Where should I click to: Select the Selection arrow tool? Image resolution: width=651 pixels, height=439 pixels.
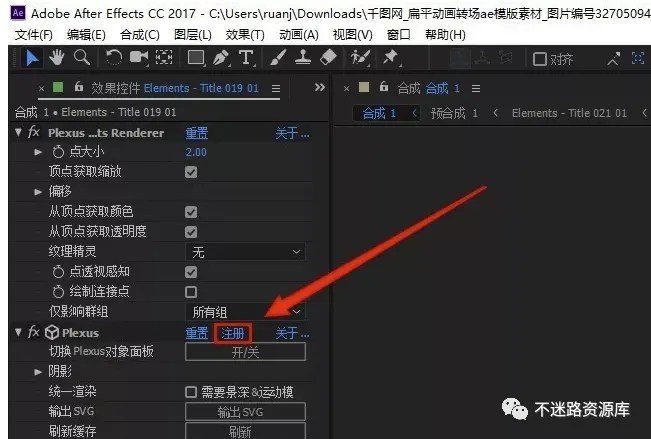point(32,58)
